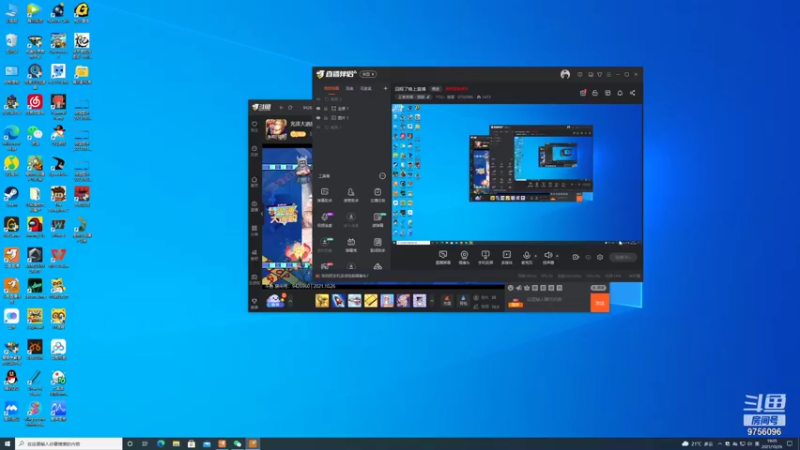The height and width of the screenshot is (450, 800).
Task: Open File Explorer from the taskbar
Action: click(x=176, y=444)
